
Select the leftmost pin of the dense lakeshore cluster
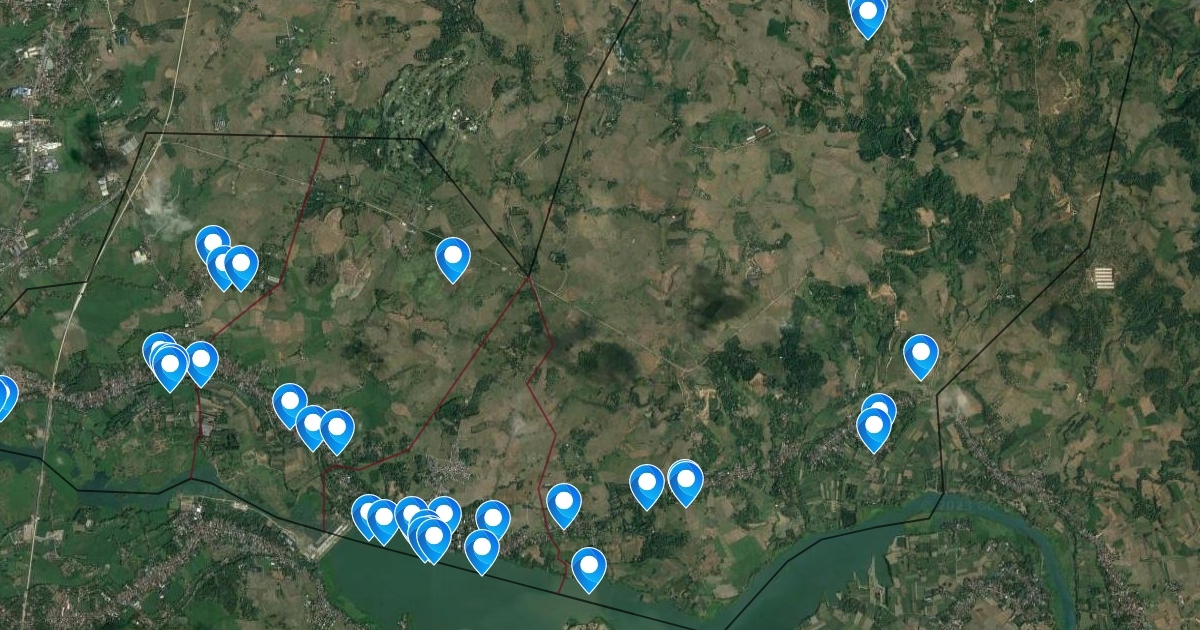368,516
